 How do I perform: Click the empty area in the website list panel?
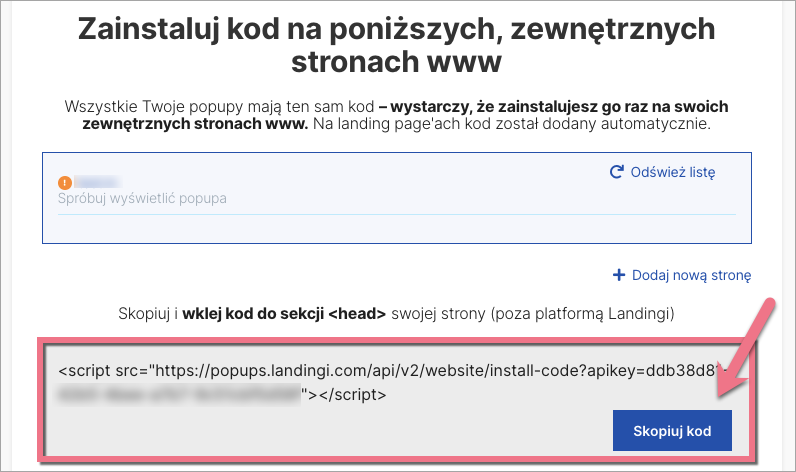[400, 228]
